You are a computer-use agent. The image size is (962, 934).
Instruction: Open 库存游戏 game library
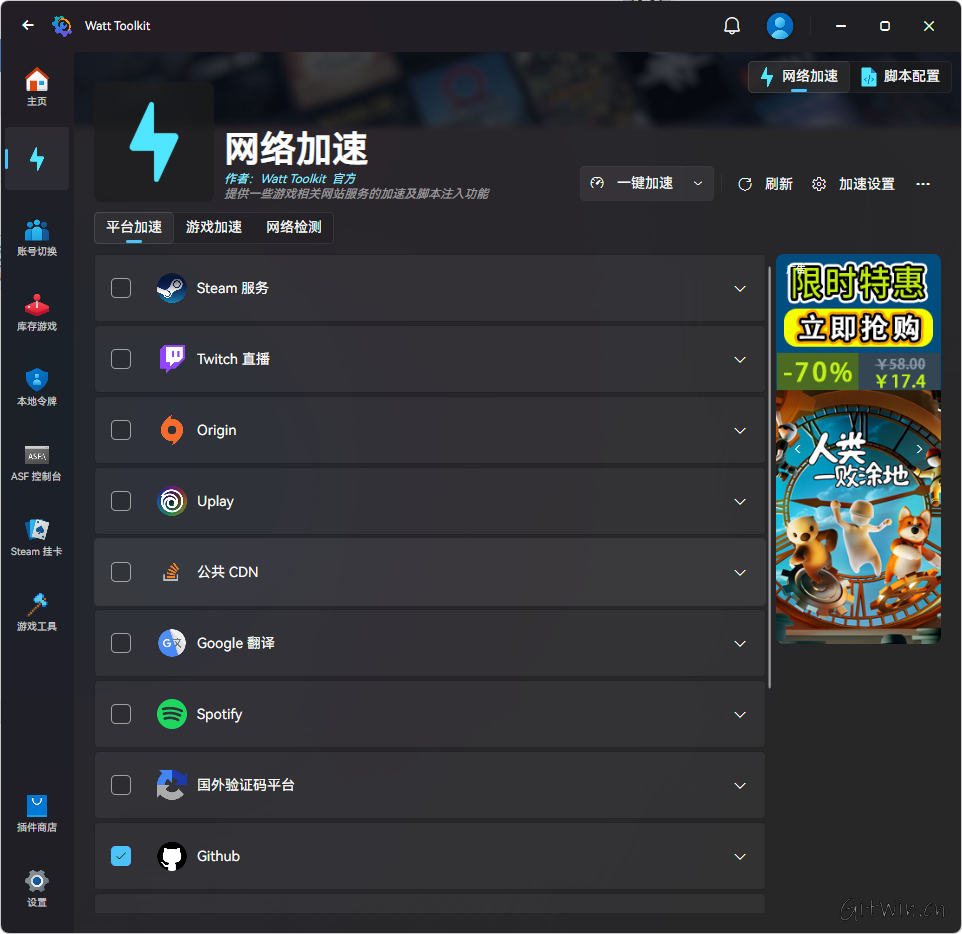click(37, 312)
